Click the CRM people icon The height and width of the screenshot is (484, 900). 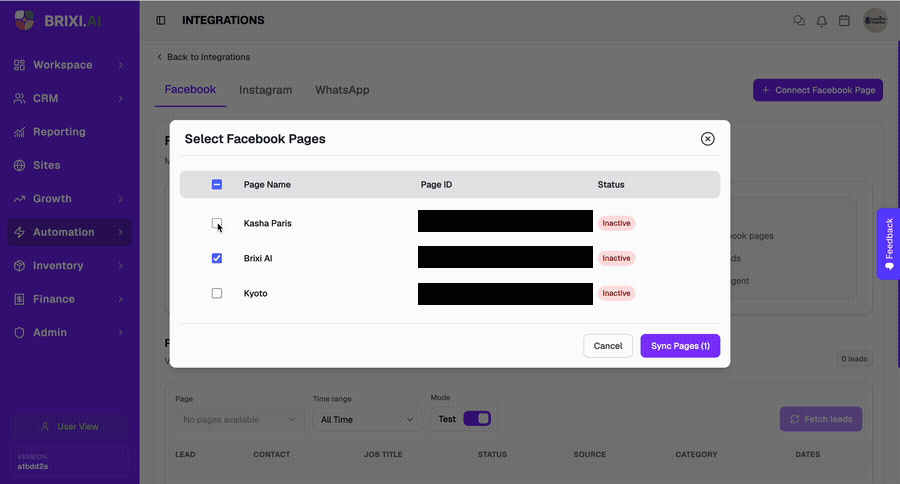20,98
